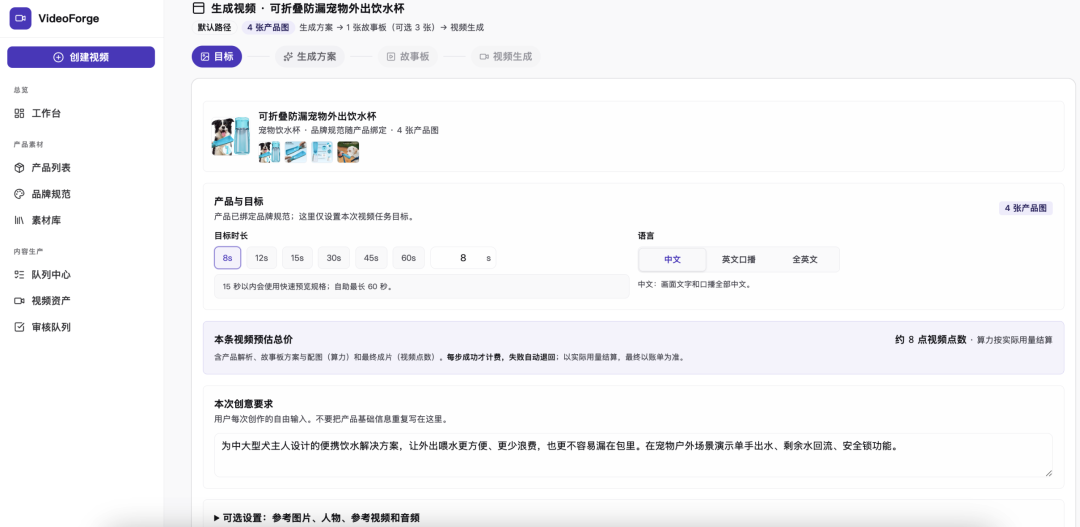Click the 本条视频预估总价 heading
This screenshot has width=1080, height=527.
tap(253, 340)
